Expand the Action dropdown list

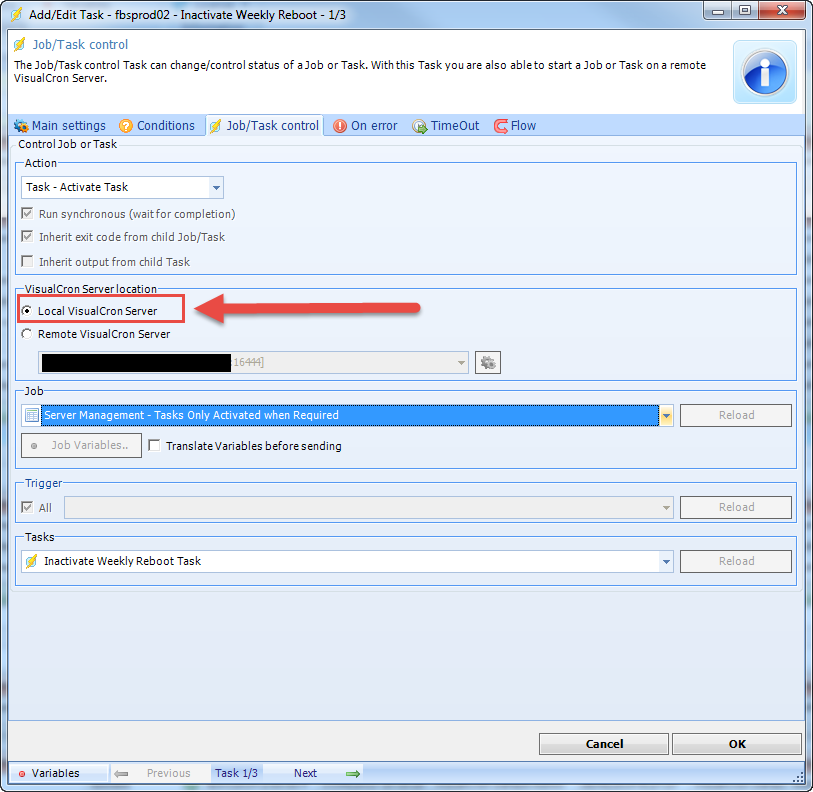(216, 187)
